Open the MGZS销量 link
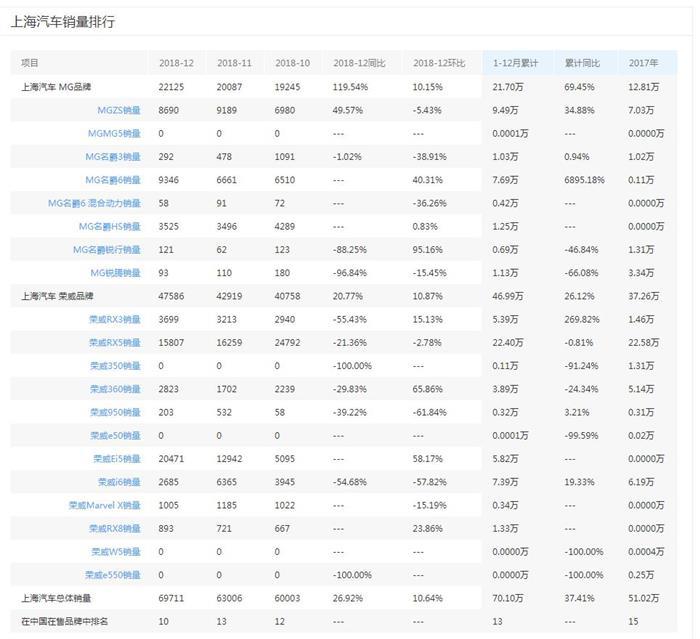 click(119, 110)
